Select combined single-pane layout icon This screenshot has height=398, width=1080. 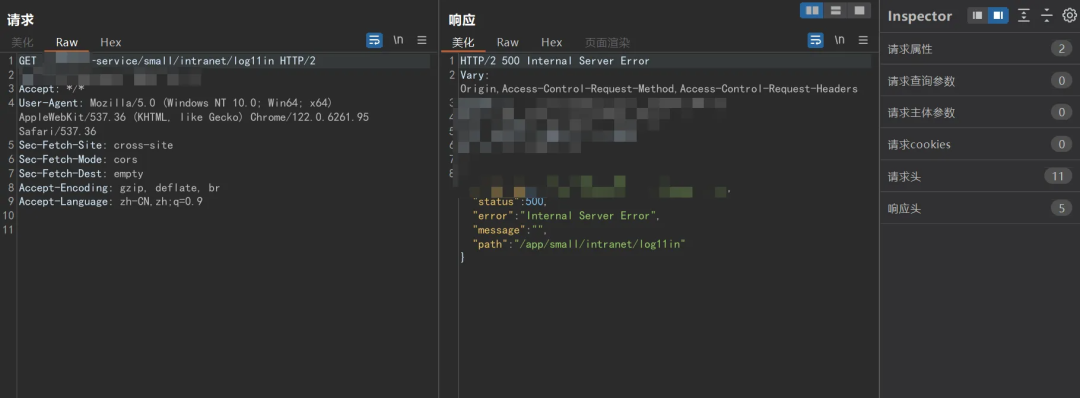(x=858, y=10)
